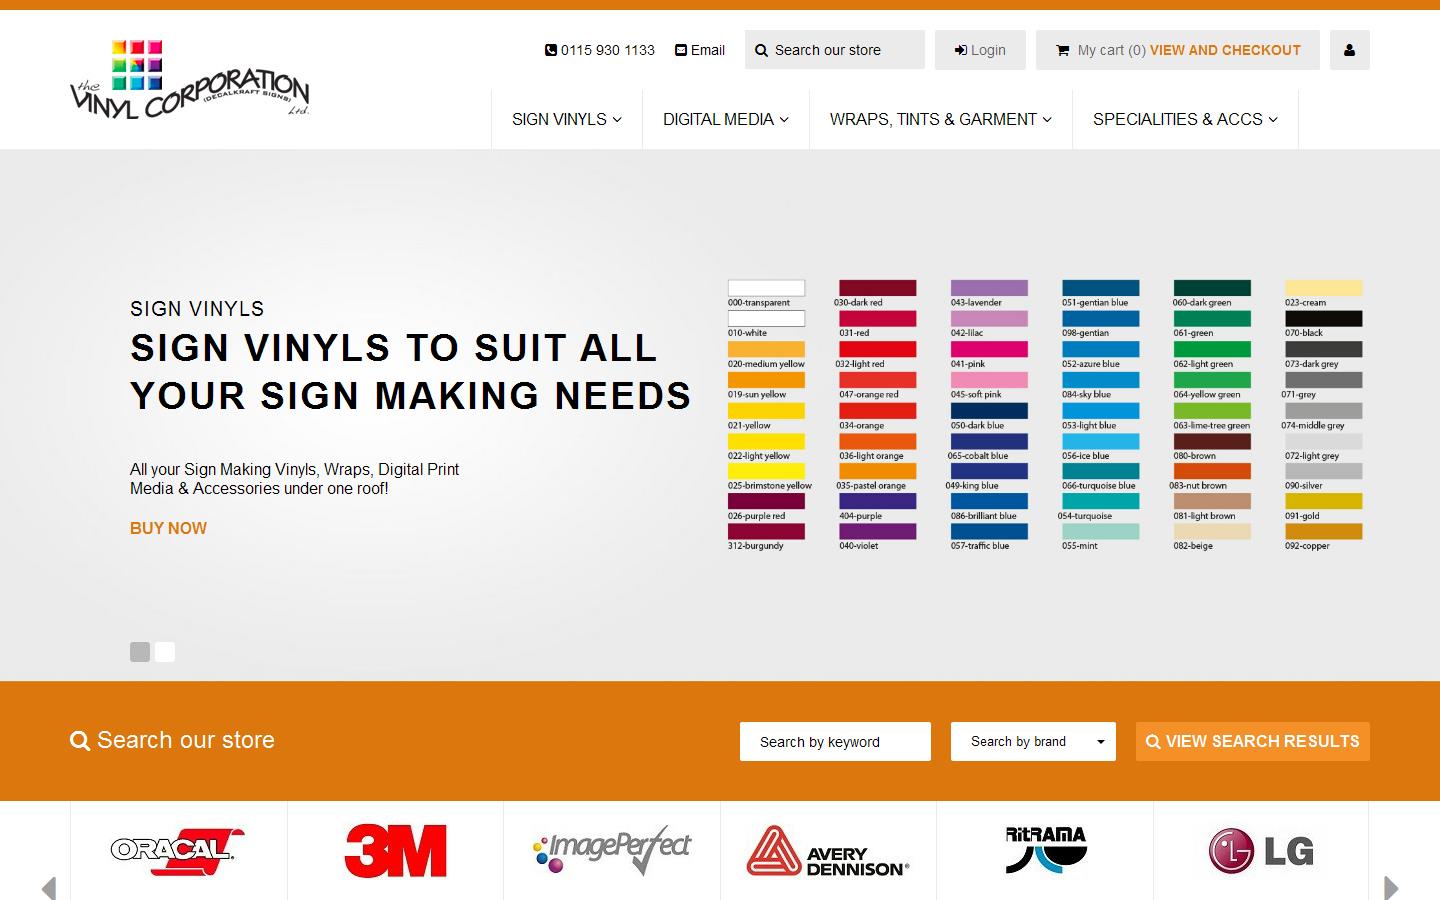This screenshot has width=1440, height=900.
Task: Expand the WRAPS, TINTS & GARMENT dropdown
Action: click(x=940, y=119)
